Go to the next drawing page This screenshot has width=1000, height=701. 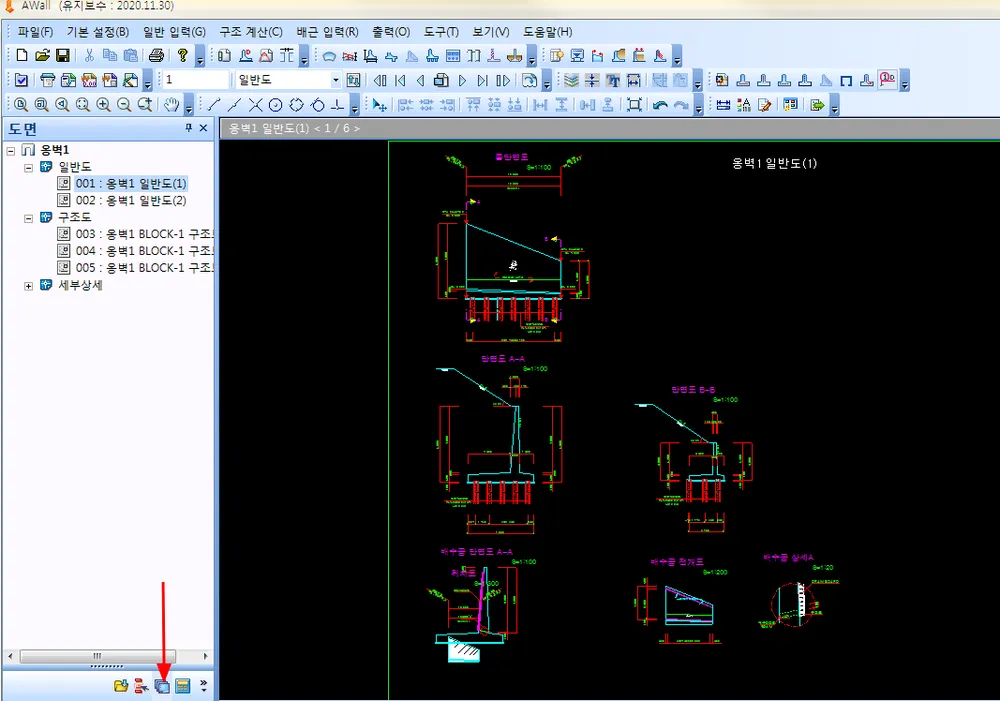point(462,80)
